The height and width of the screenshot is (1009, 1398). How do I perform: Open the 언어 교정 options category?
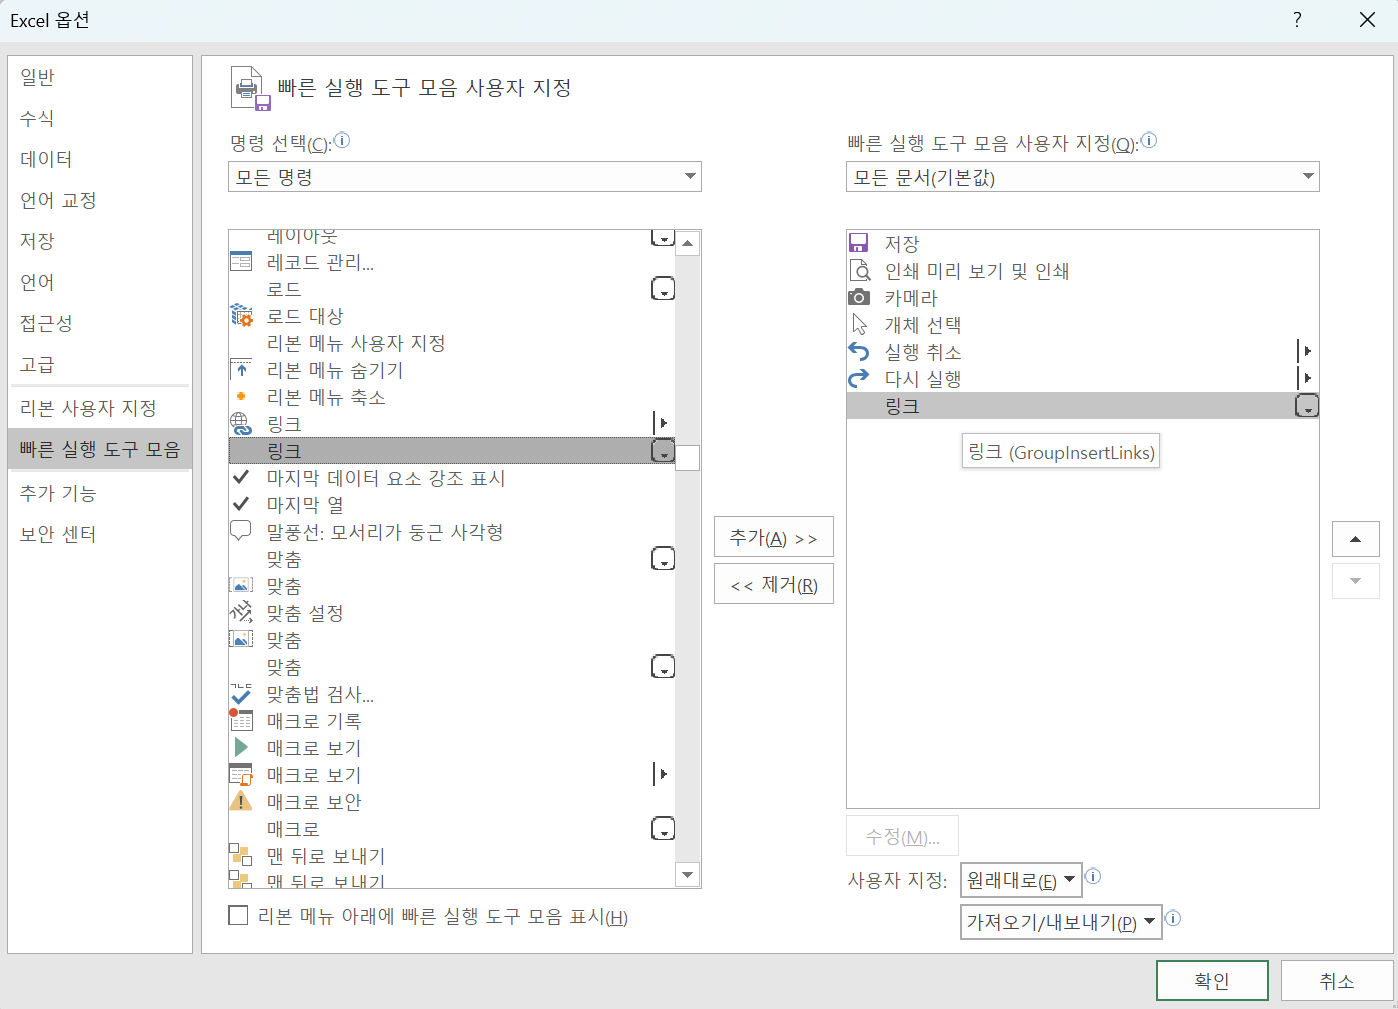[100, 200]
